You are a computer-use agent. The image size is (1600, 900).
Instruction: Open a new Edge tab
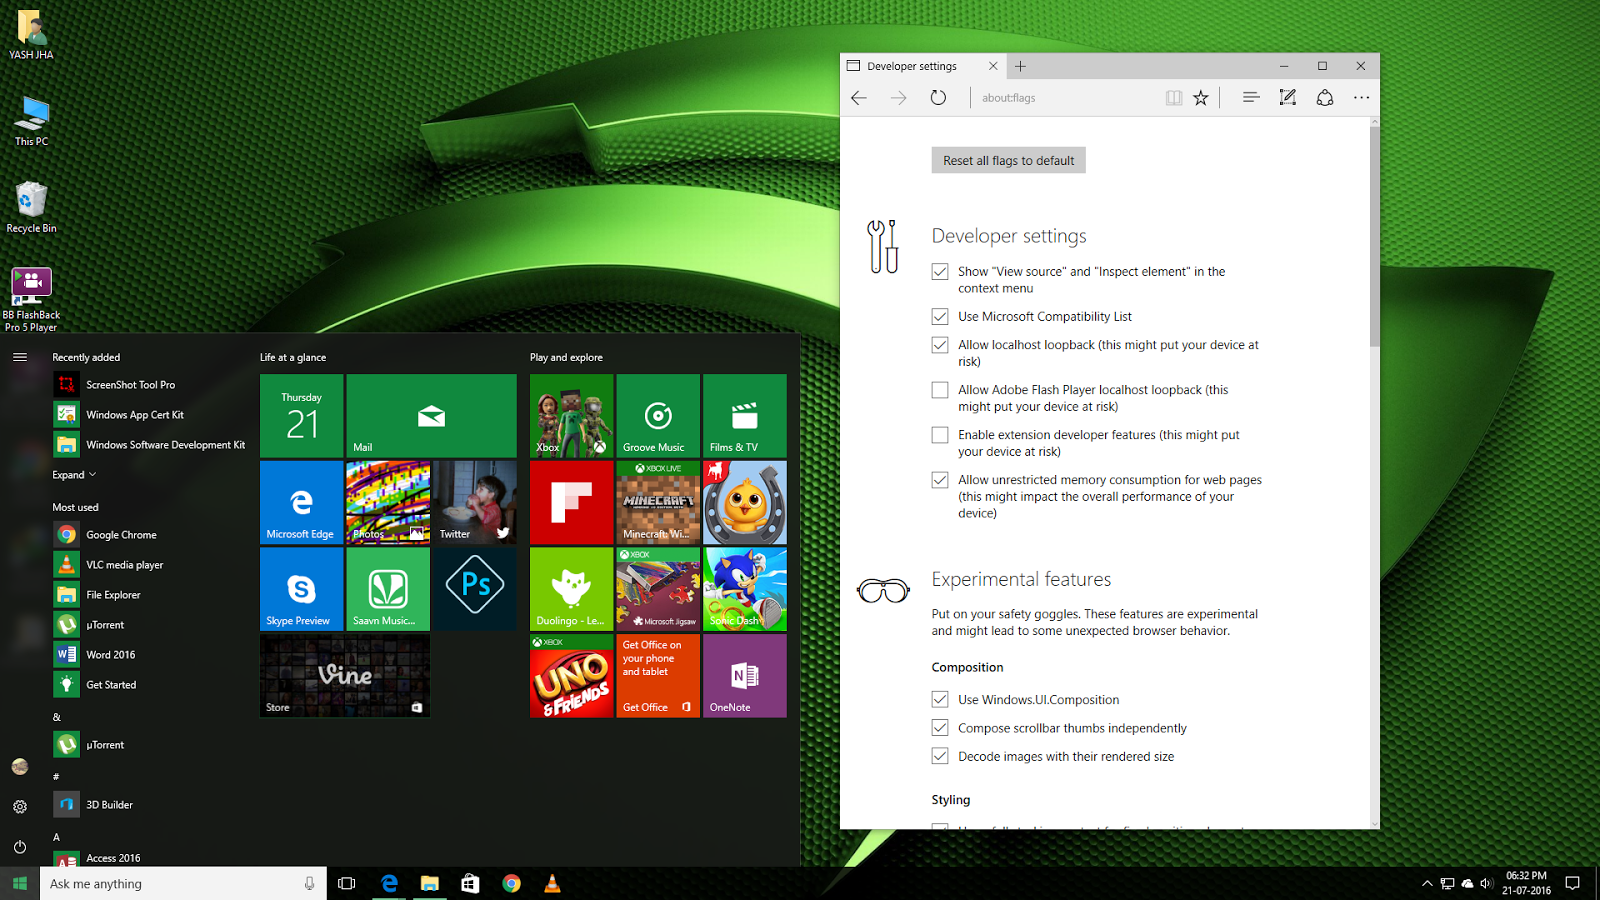pos(1020,66)
